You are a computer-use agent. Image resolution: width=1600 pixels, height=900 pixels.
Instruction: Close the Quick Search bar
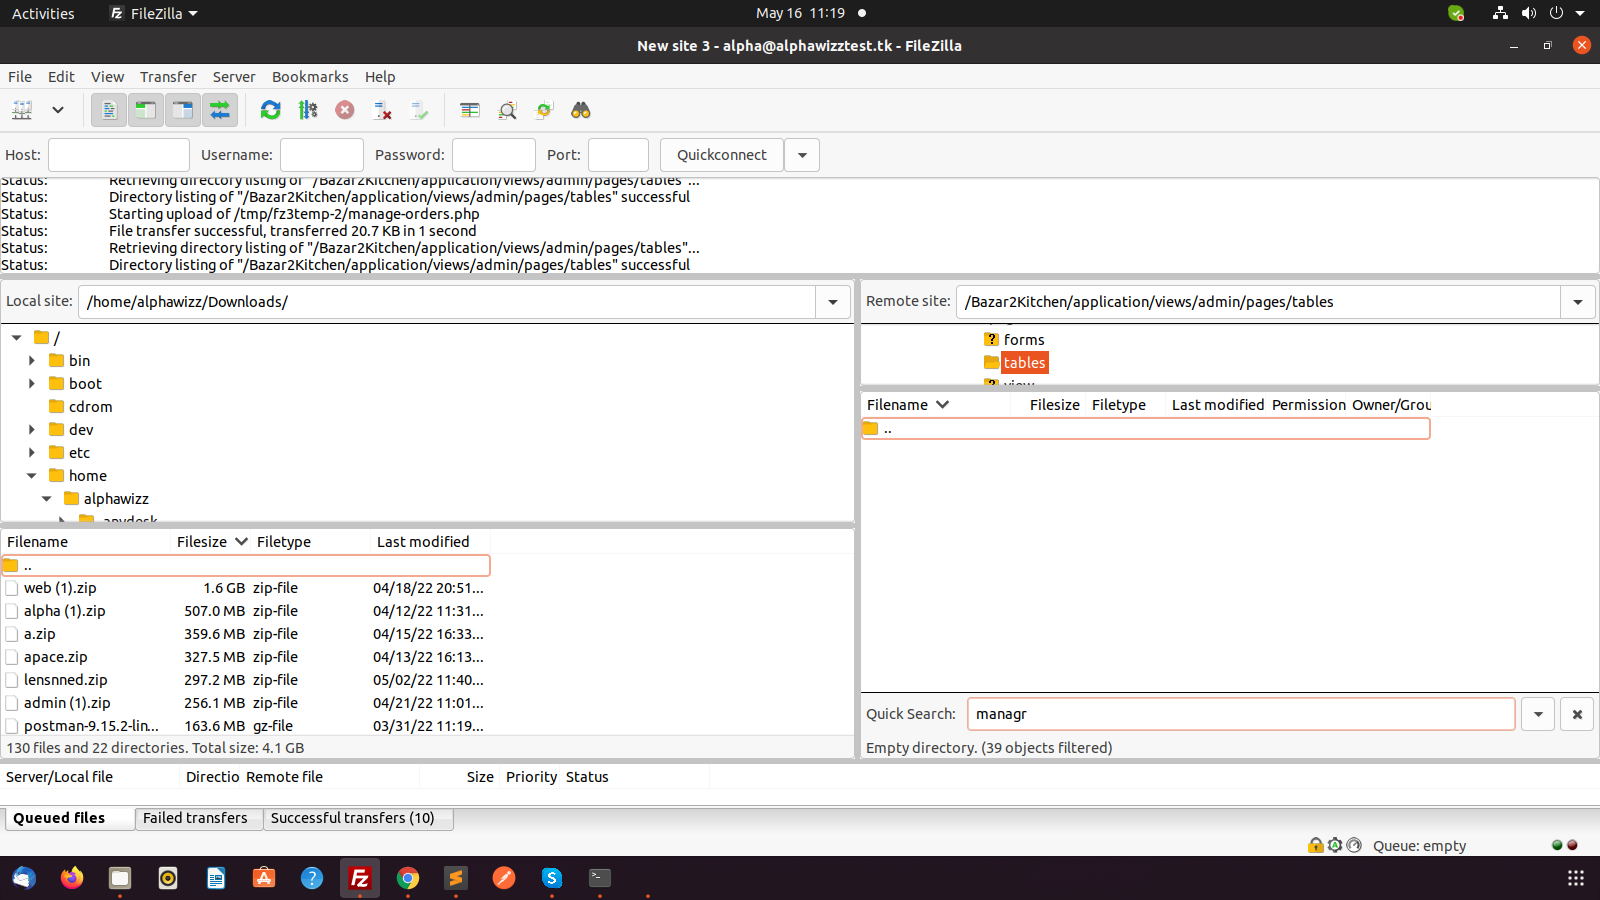[1577, 714]
